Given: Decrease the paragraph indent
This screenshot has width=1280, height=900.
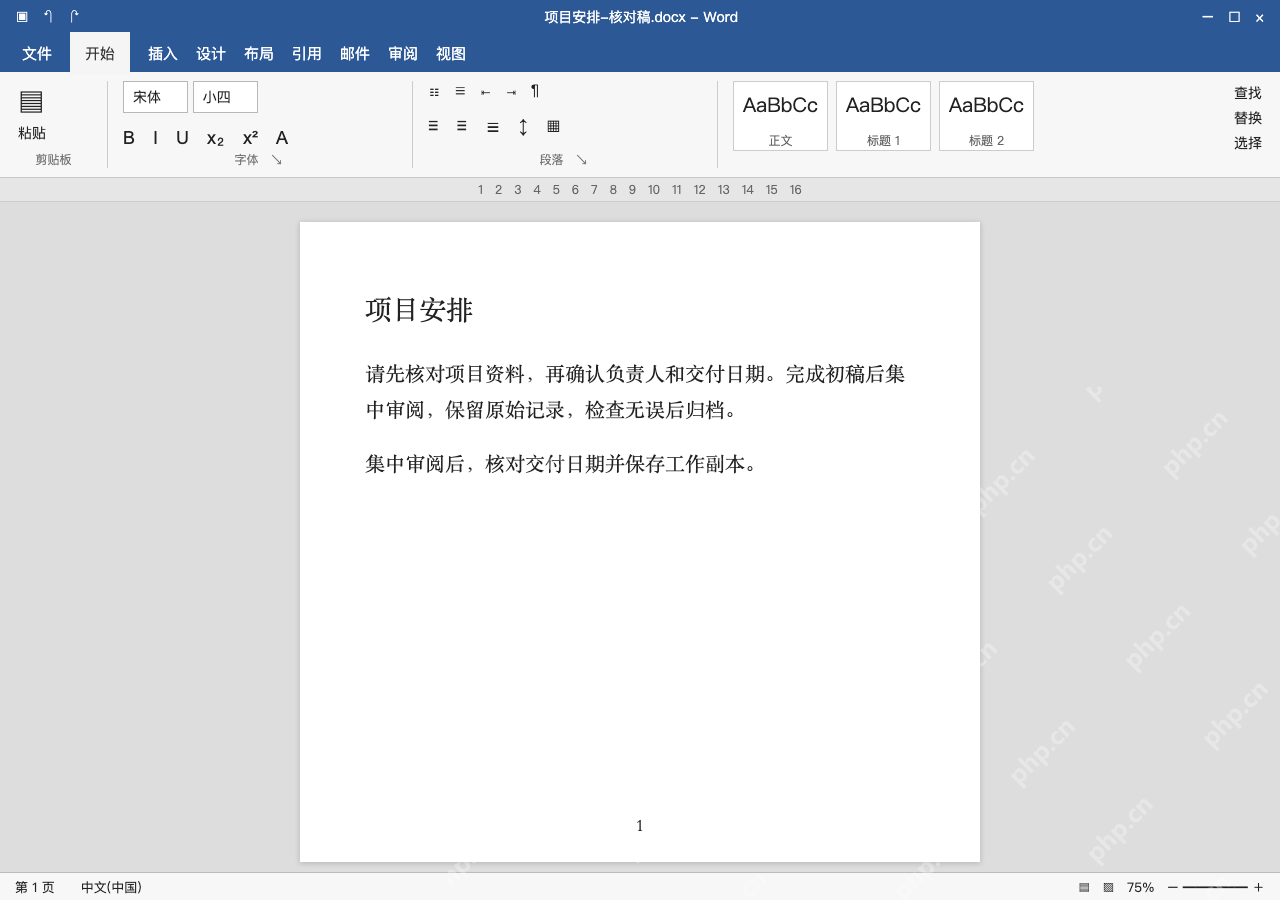Looking at the screenshot, I should tap(485, 92).
